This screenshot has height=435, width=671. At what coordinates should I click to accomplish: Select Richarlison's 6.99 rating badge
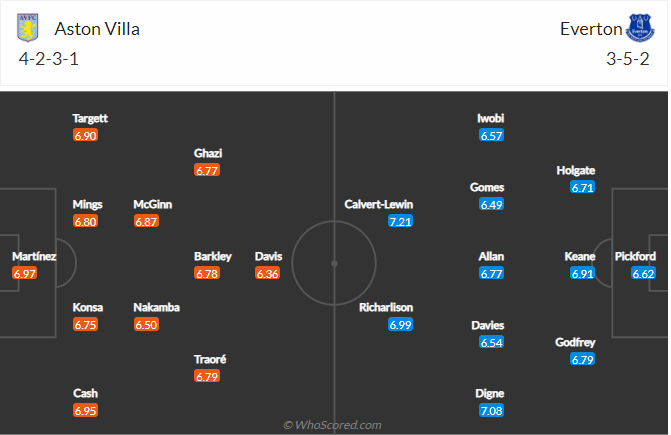click(400, 325)
